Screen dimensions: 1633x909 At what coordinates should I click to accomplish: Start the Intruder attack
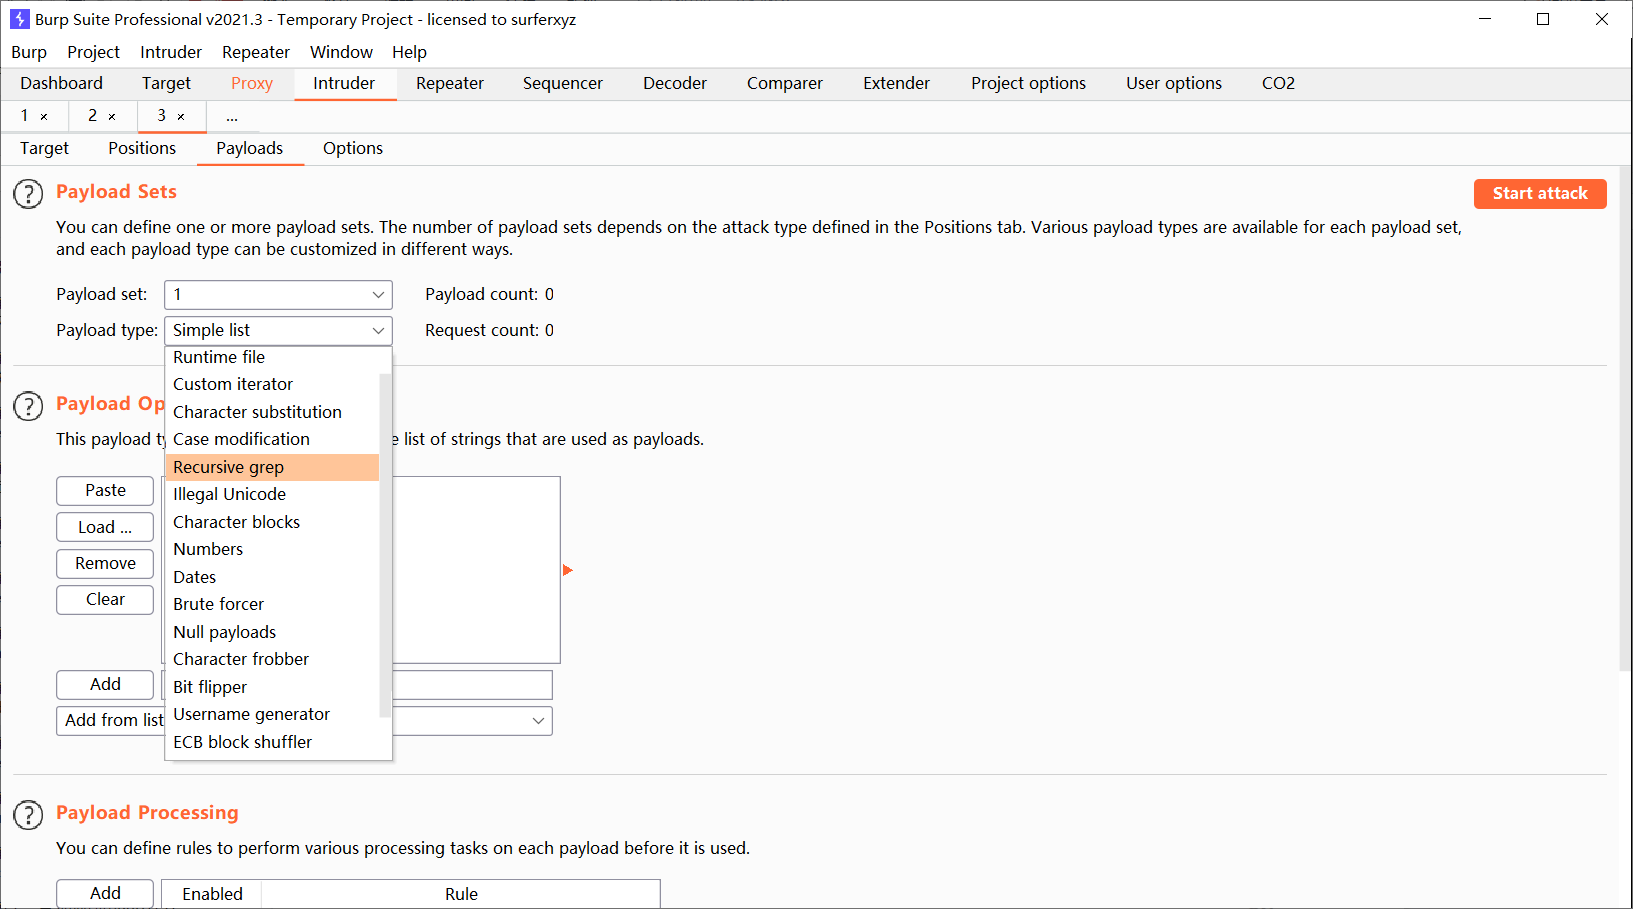click(1540, 194)
